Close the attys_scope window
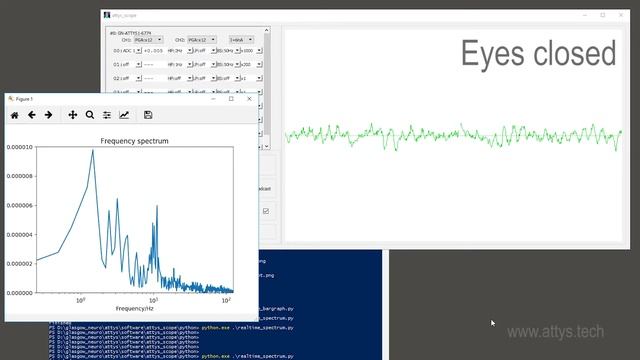640x360 pixels. coord(621,15)
